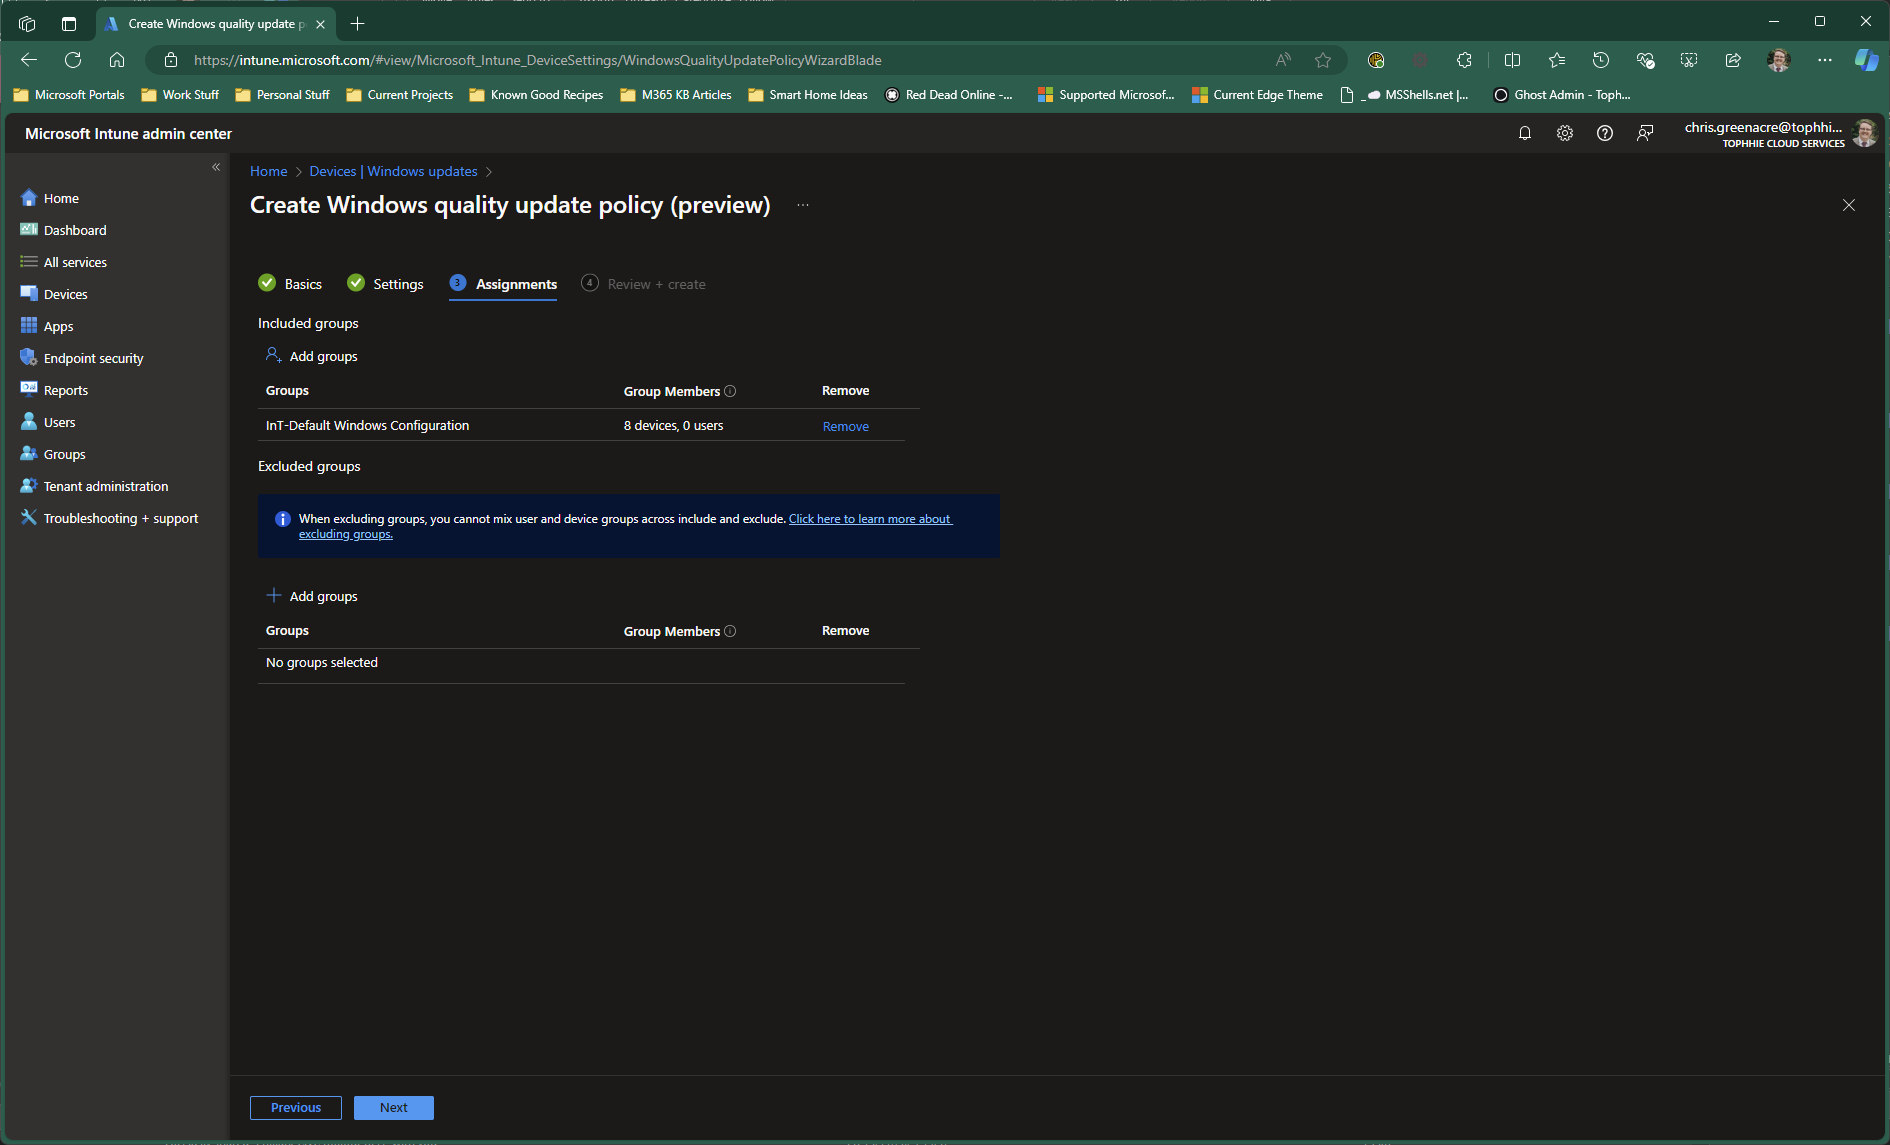This screenshot has height=1145, width=1890.
Task: Open the Supported Microsoft bookmark
Action: coord(1106,95)
